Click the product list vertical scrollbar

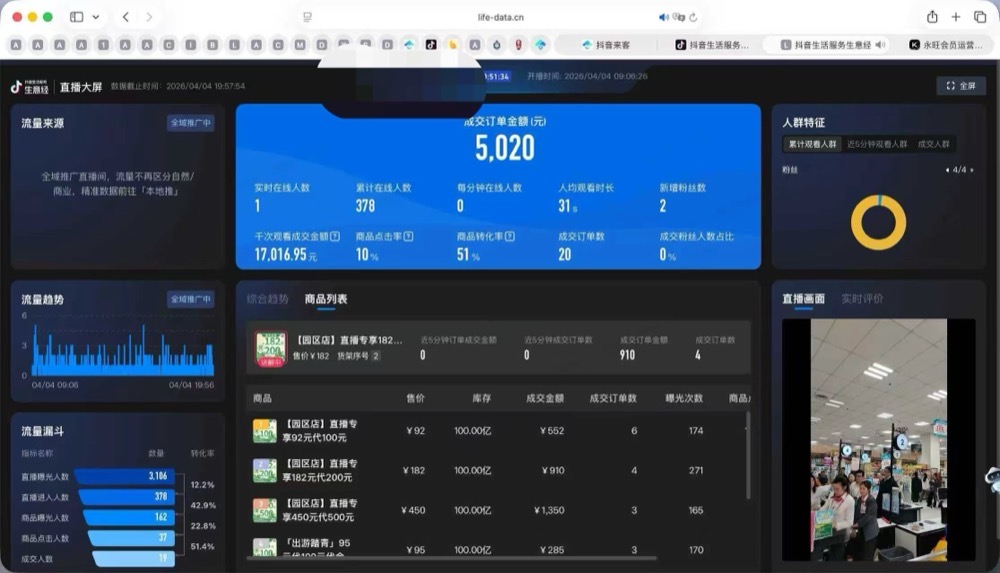748,456
